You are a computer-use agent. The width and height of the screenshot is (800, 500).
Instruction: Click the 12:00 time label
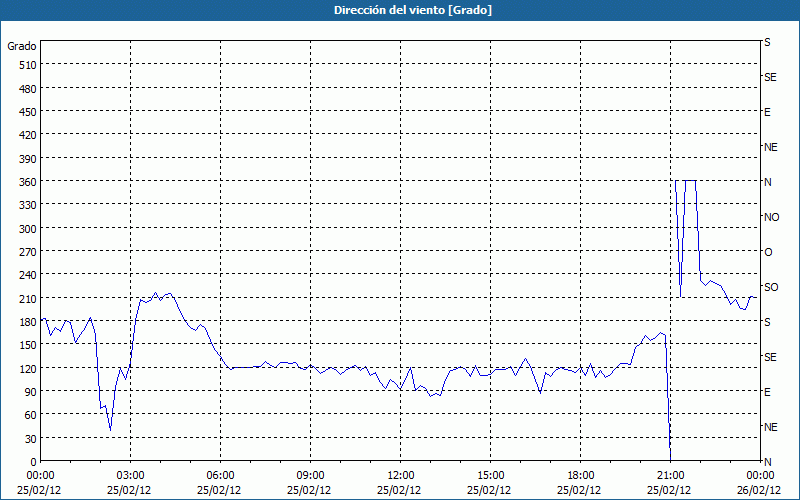401,476
